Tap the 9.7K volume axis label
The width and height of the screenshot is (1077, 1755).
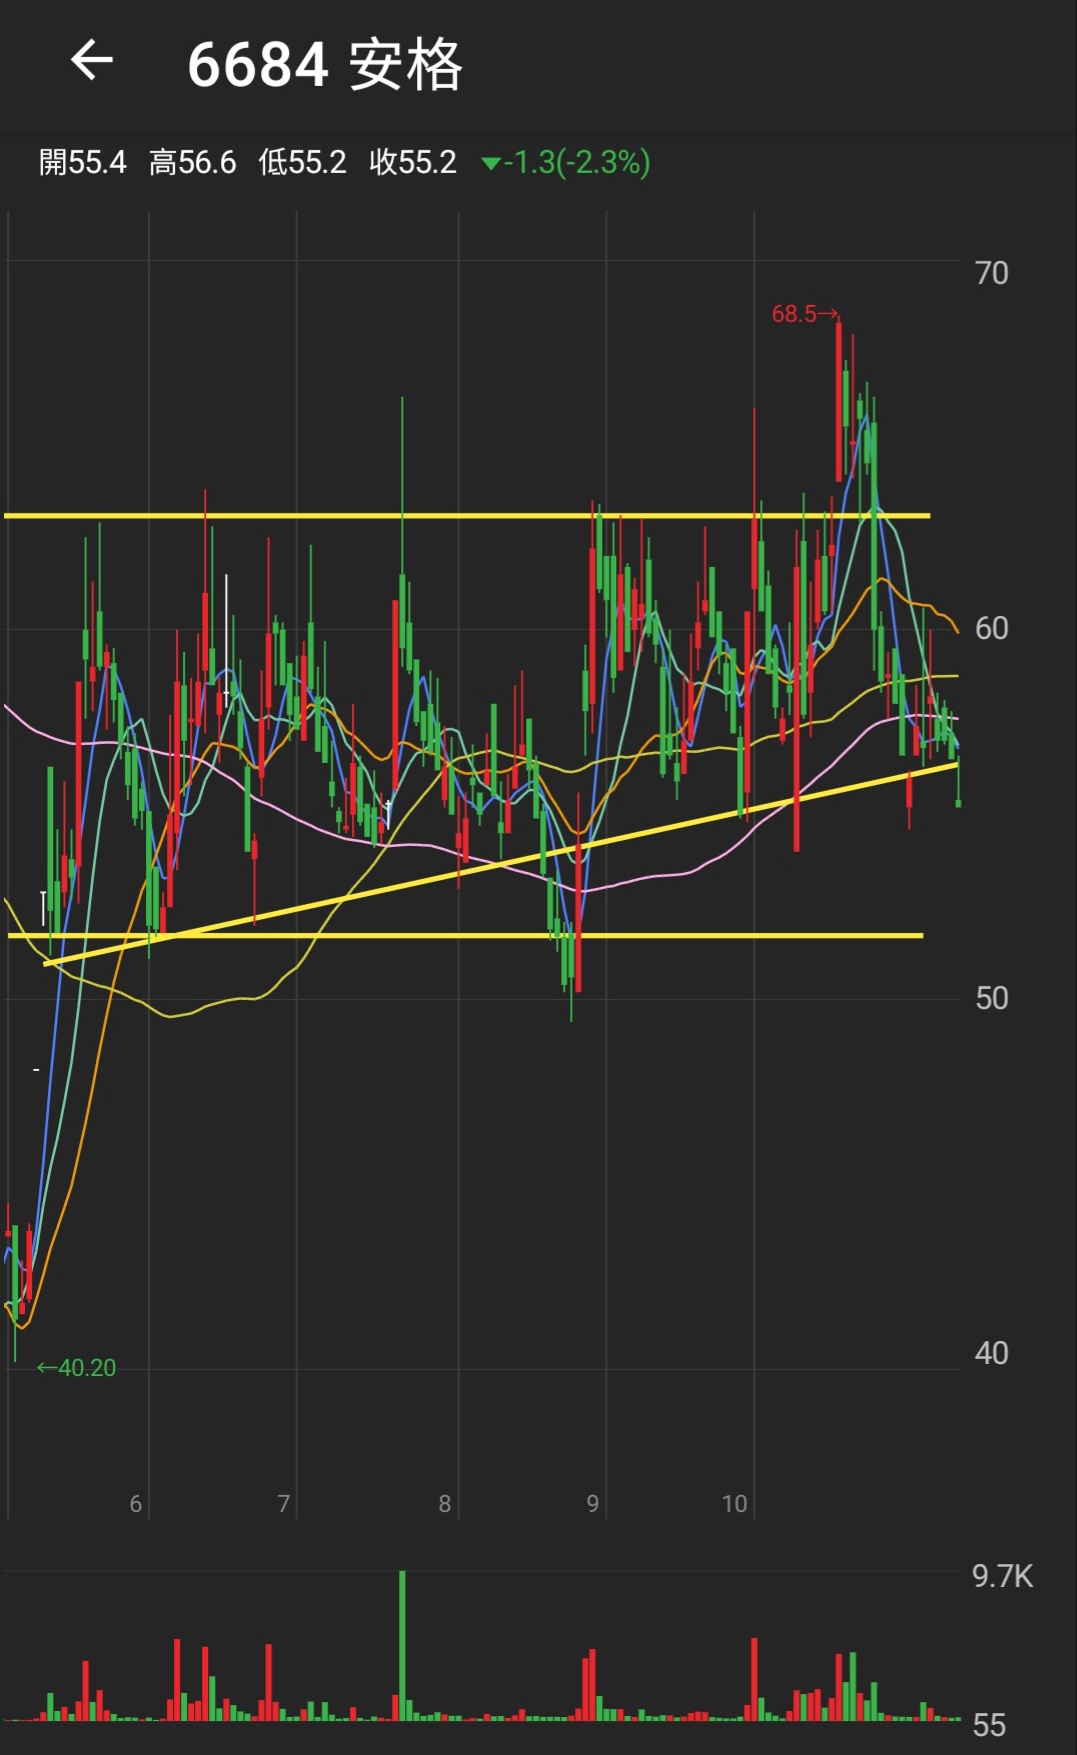[1002, 1576]
